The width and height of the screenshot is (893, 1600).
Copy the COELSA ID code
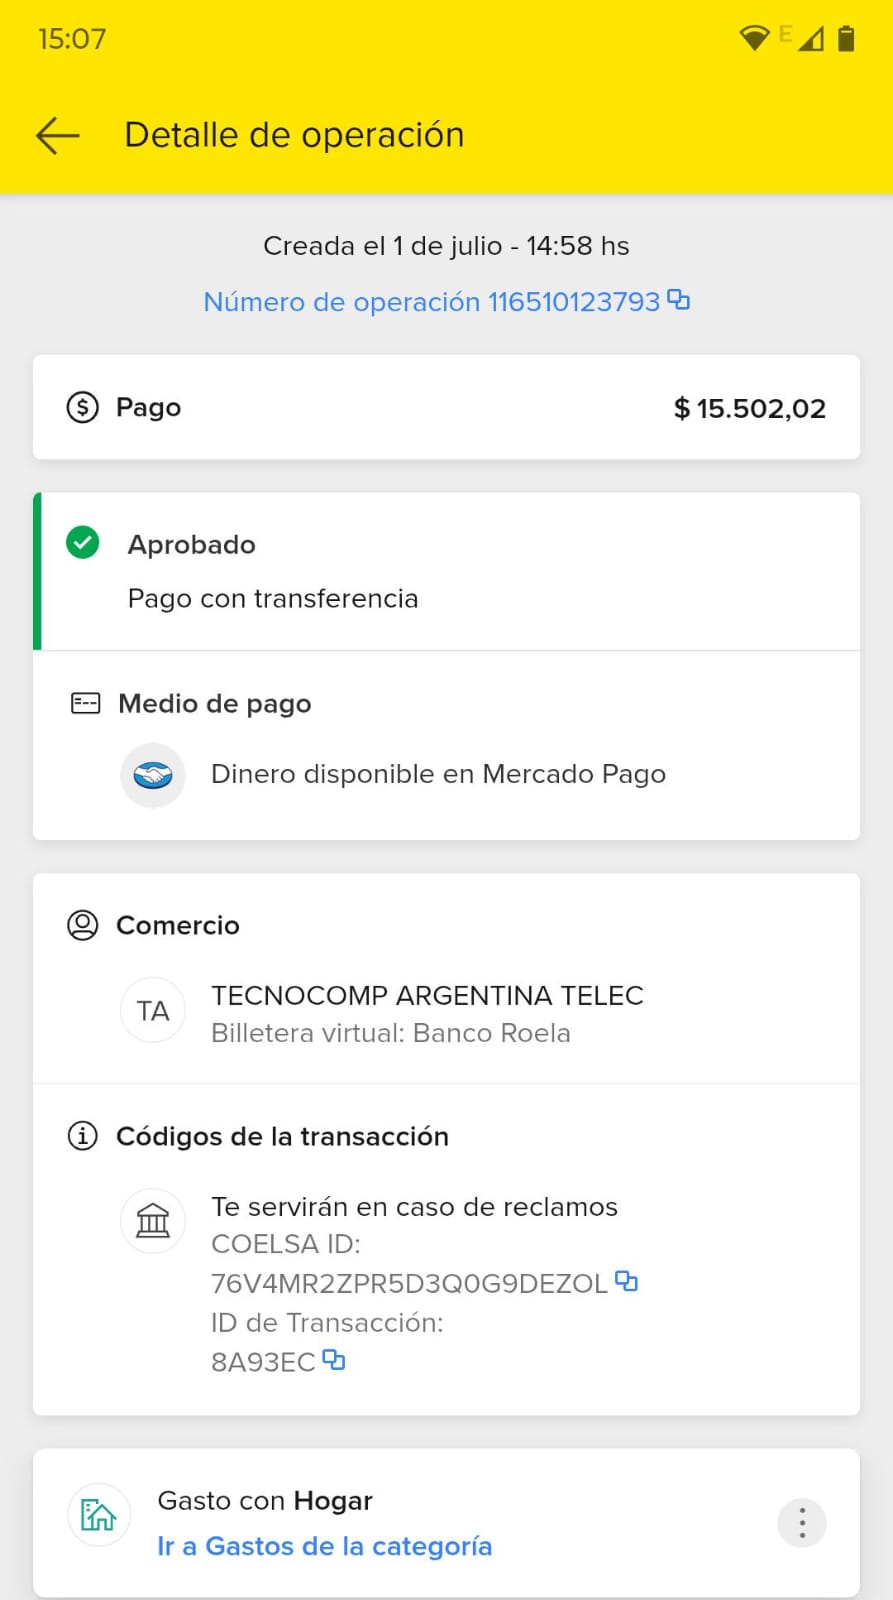pyautogui.click(x=627, y=1281)
